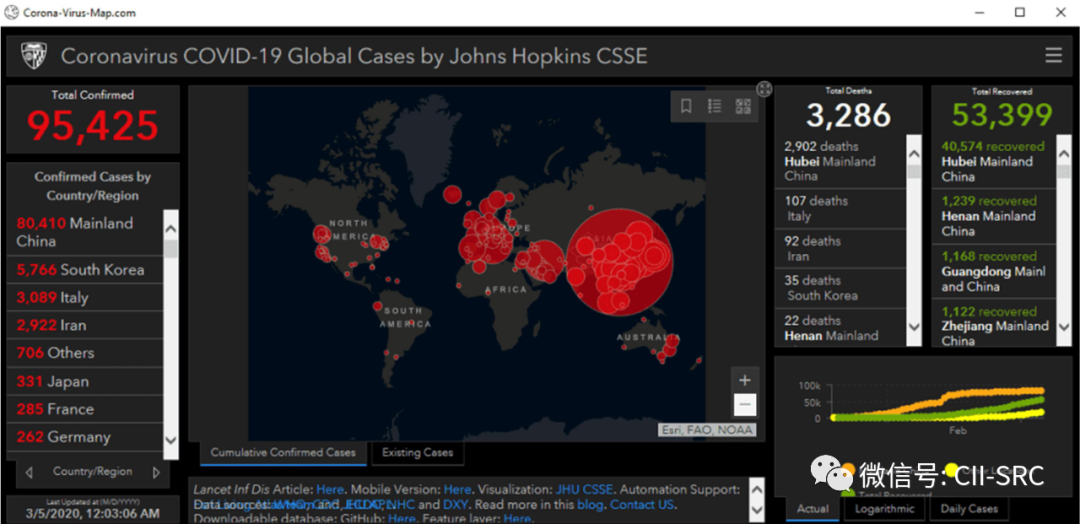Switch to Cumulative Confirmed Cases tab
This screenshot has width=1080, height=524.
coord(283,452)
